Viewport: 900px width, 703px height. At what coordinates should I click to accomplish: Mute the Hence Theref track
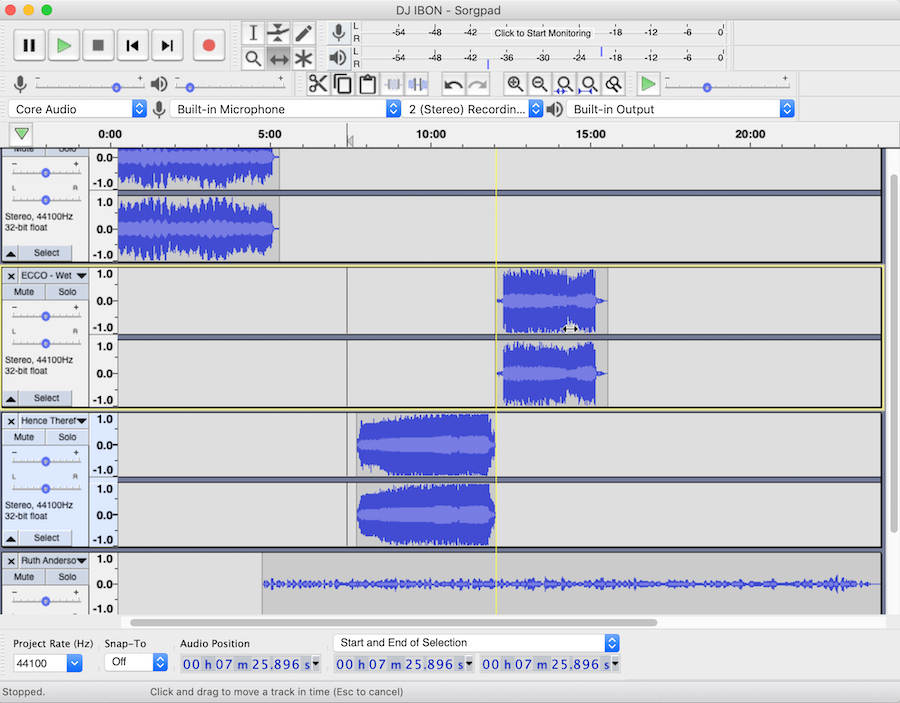coord(24,437)
